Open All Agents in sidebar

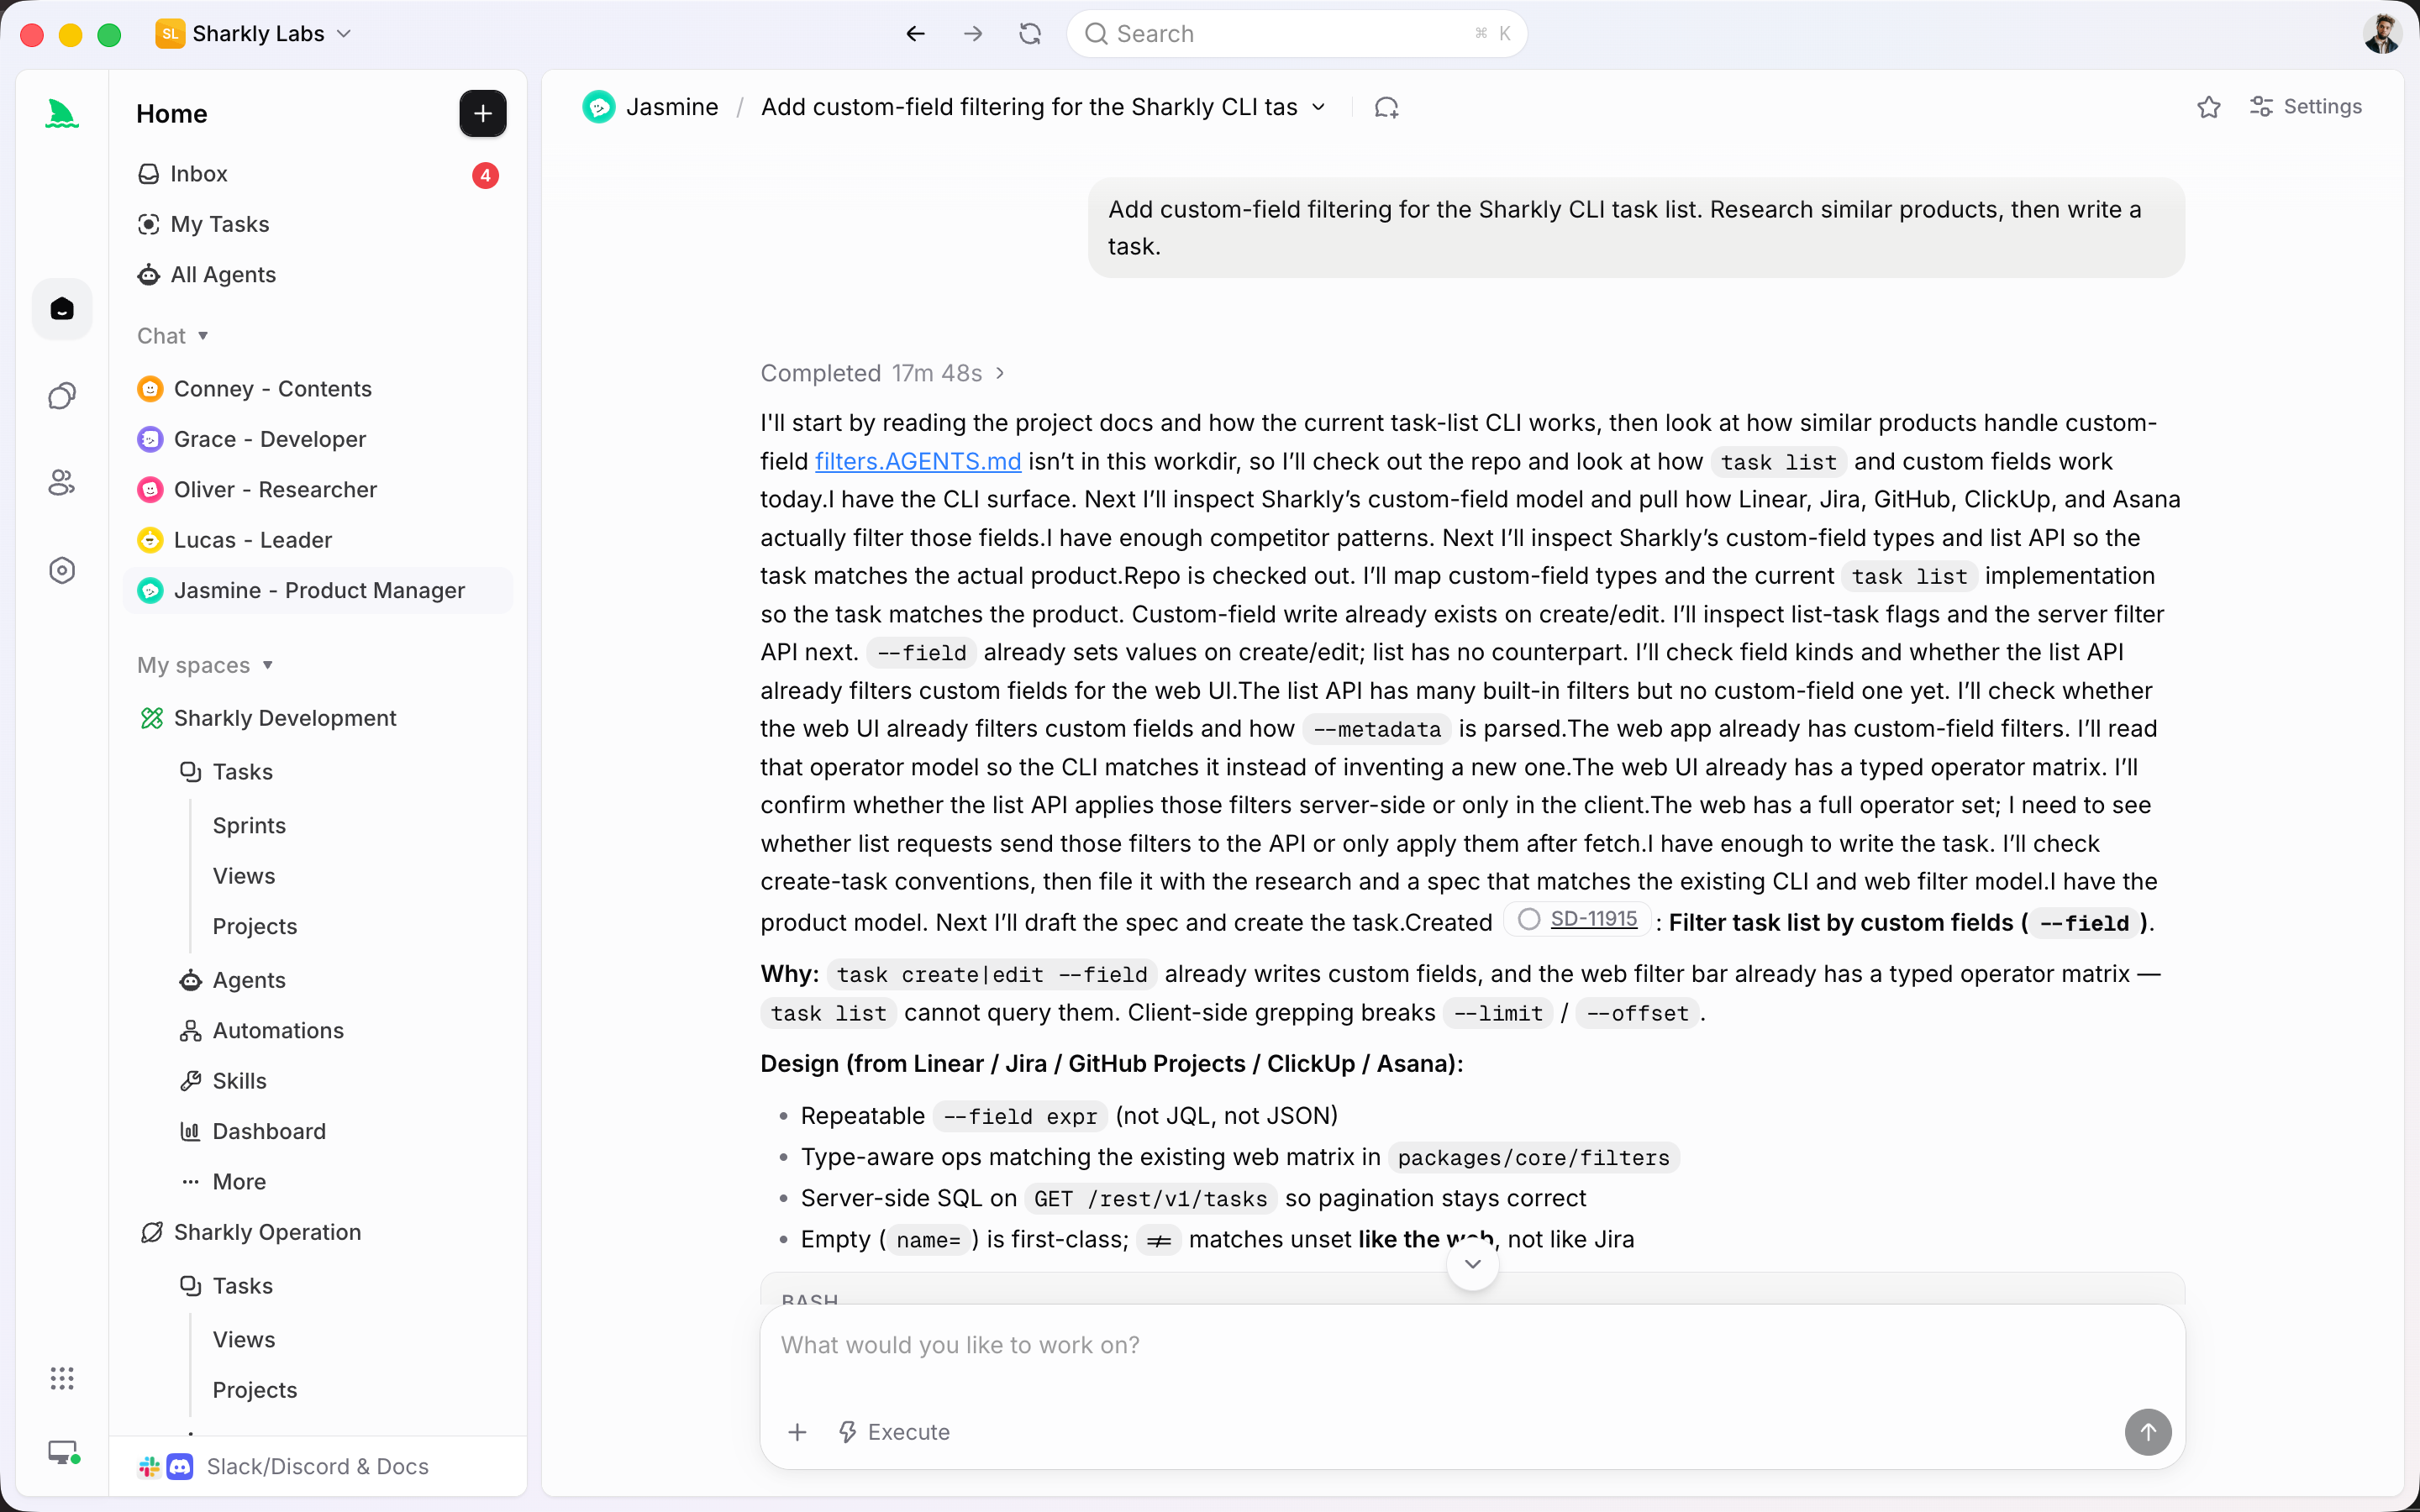click(x=318, y=275)
